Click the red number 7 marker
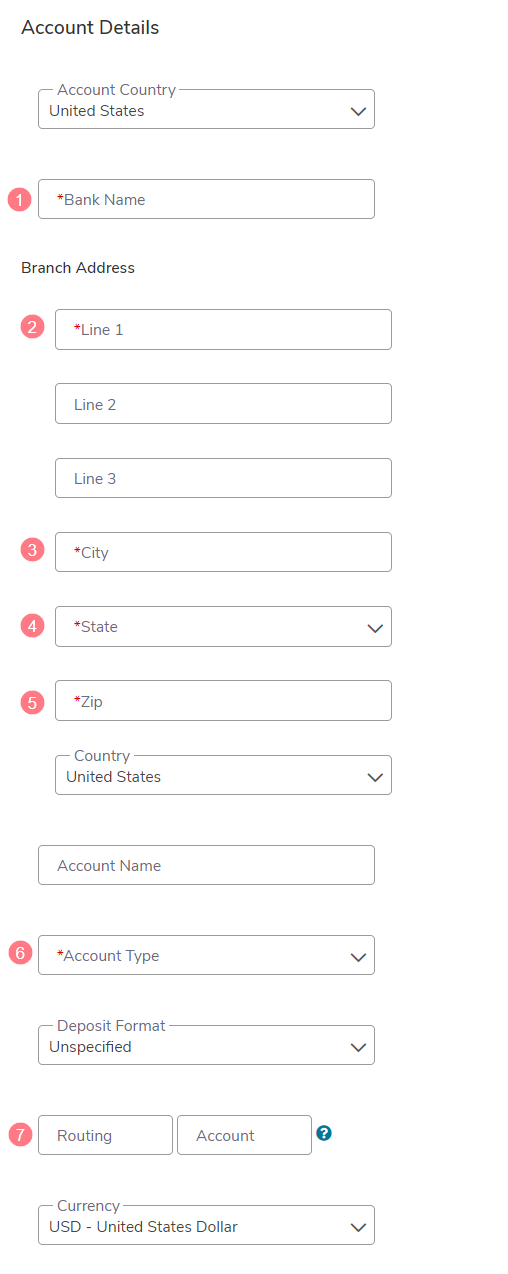Viewport: 508px width, 1274px height. click(20, 1135)
